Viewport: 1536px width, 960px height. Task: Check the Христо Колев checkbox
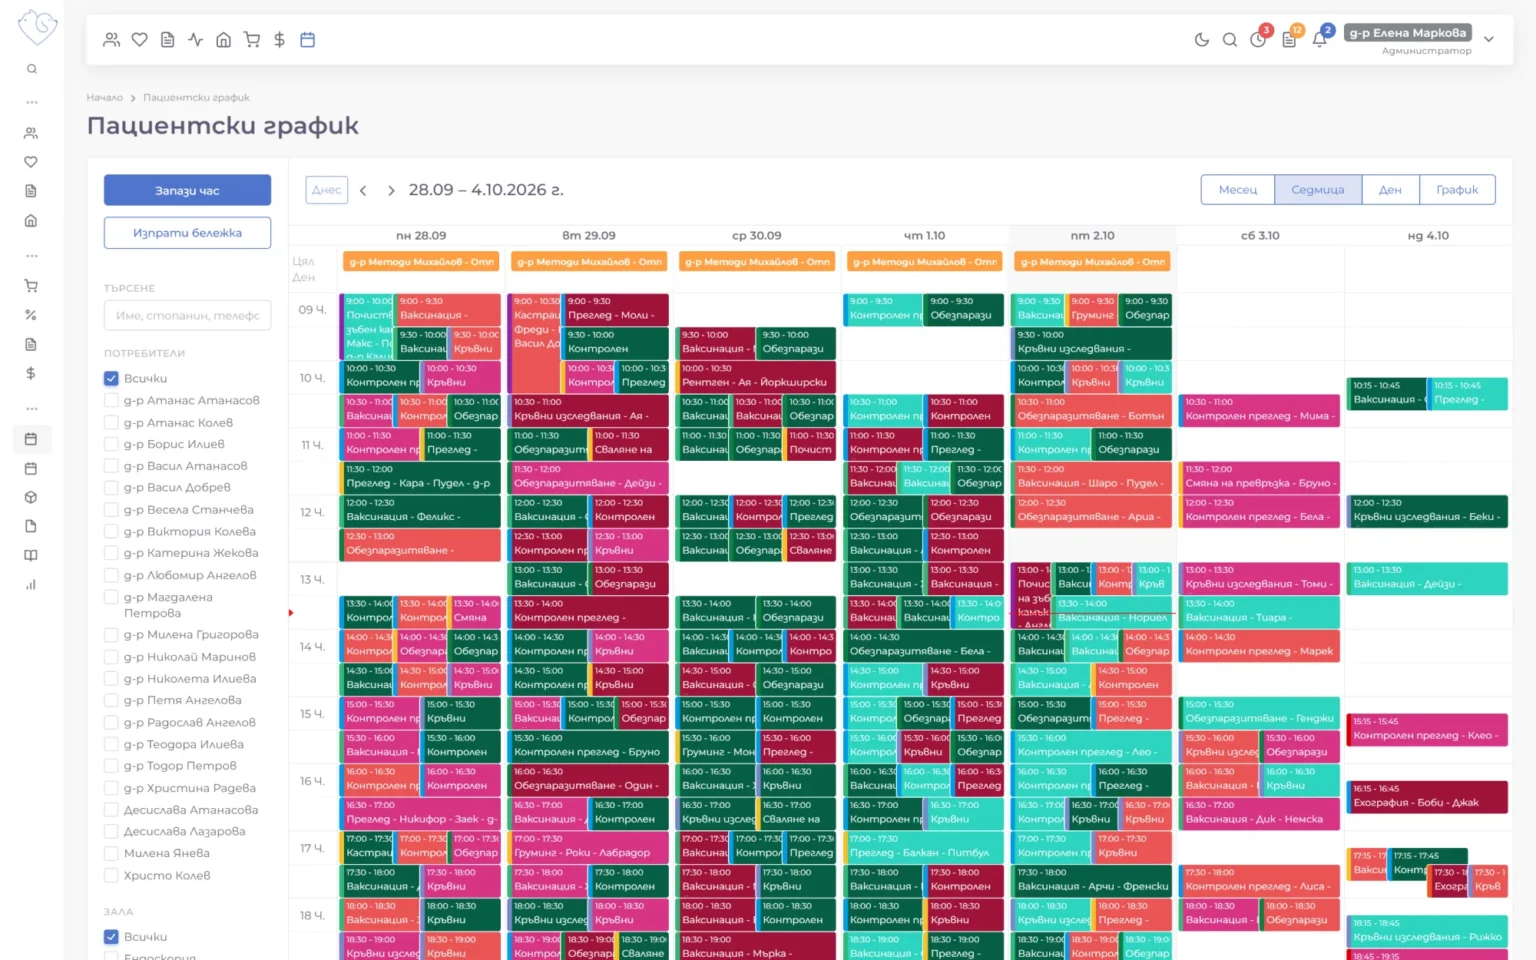click(111, 876)
